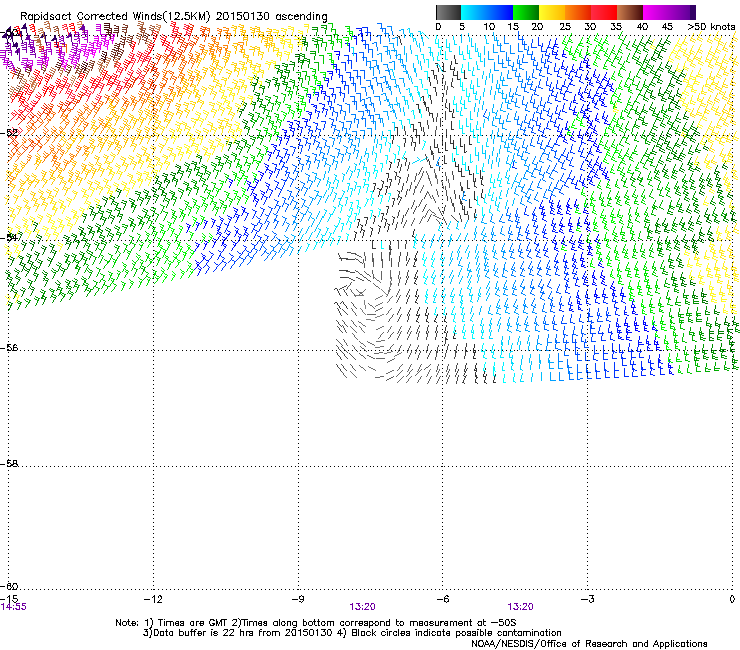Click the '-58' latitude axis label
Viewport: 740px width, 650px height.
pos(9,464)
